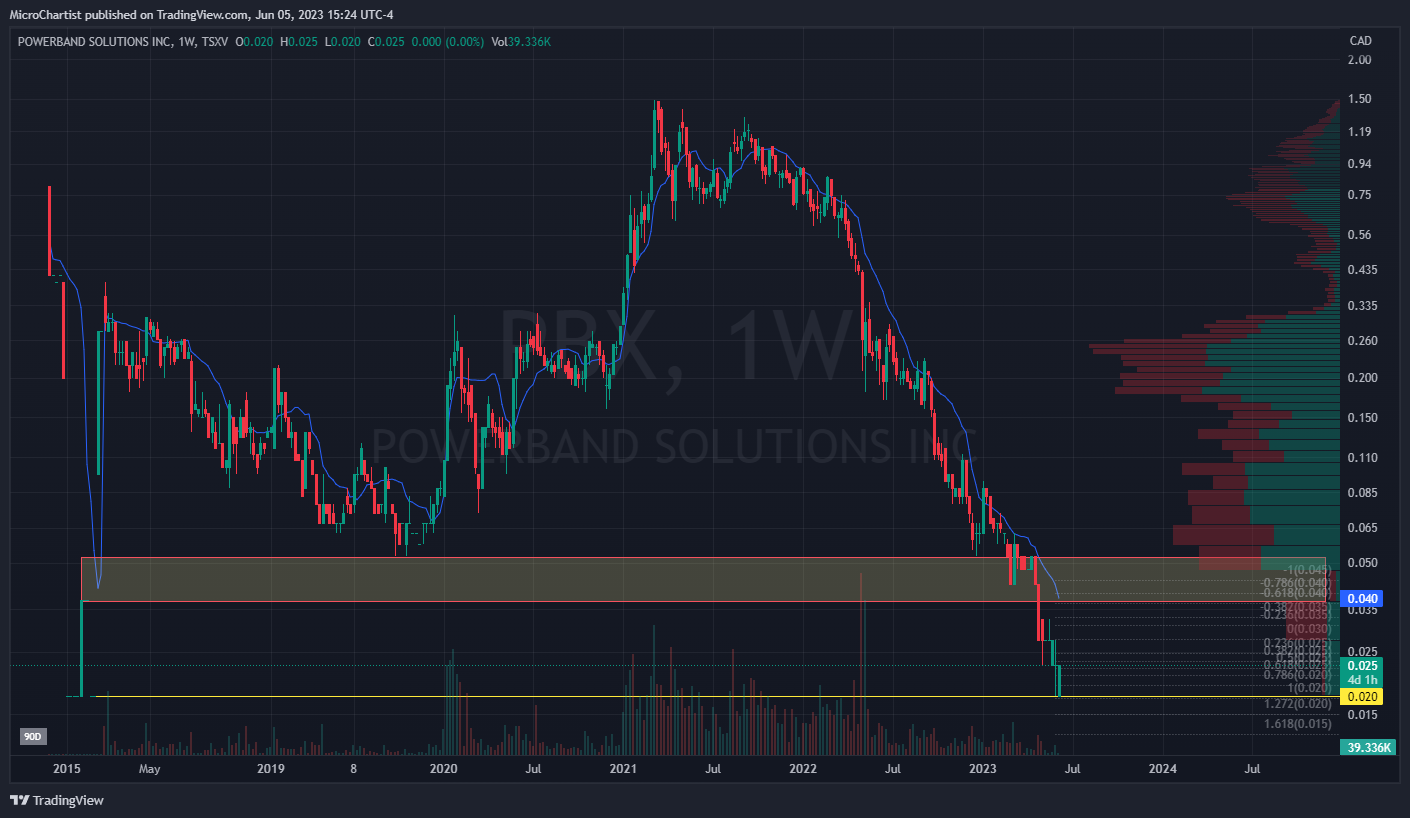The image size is (1410, 818).
Task: Click the 2019 time axis label
Action: point(271,769)
